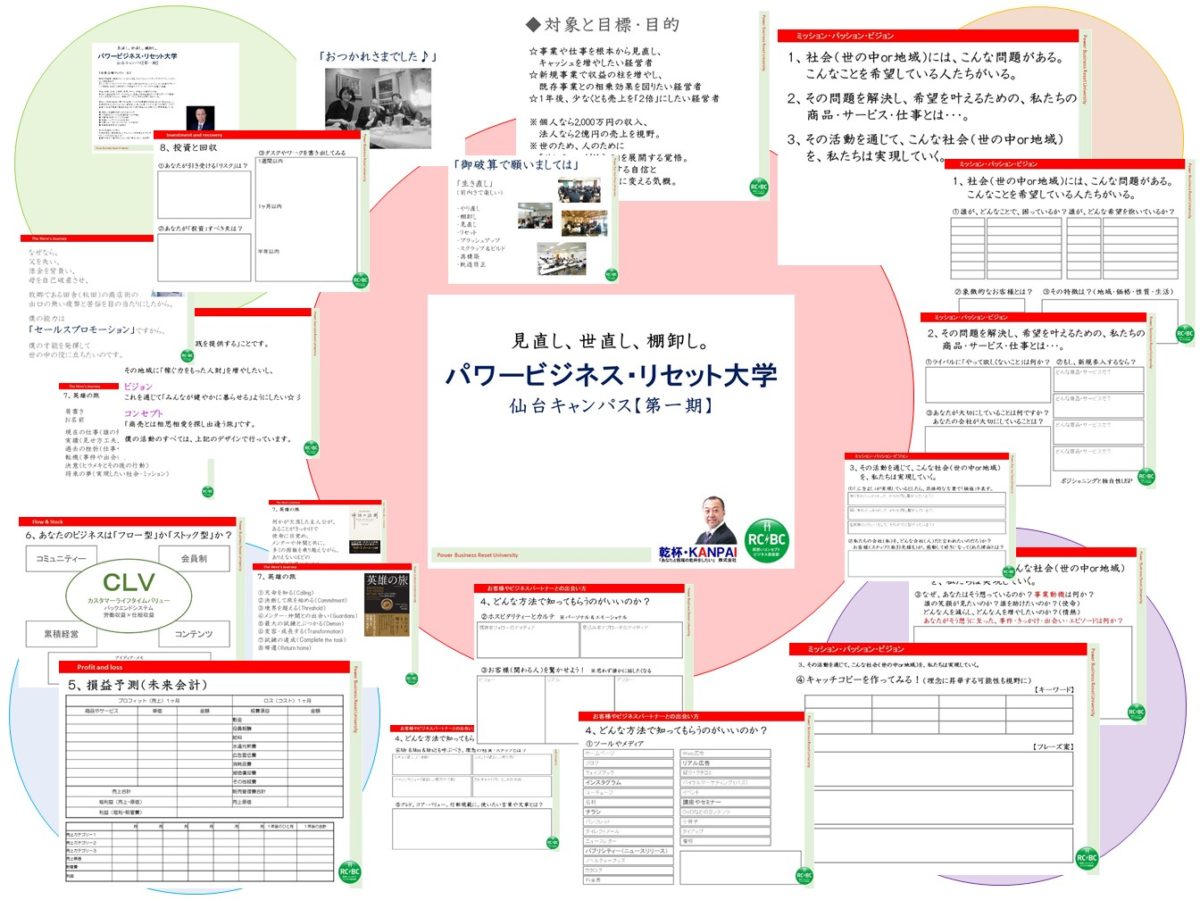Select the small portrait on the top-left flyer
The image size is (1200, 900).
coord(201,118)
